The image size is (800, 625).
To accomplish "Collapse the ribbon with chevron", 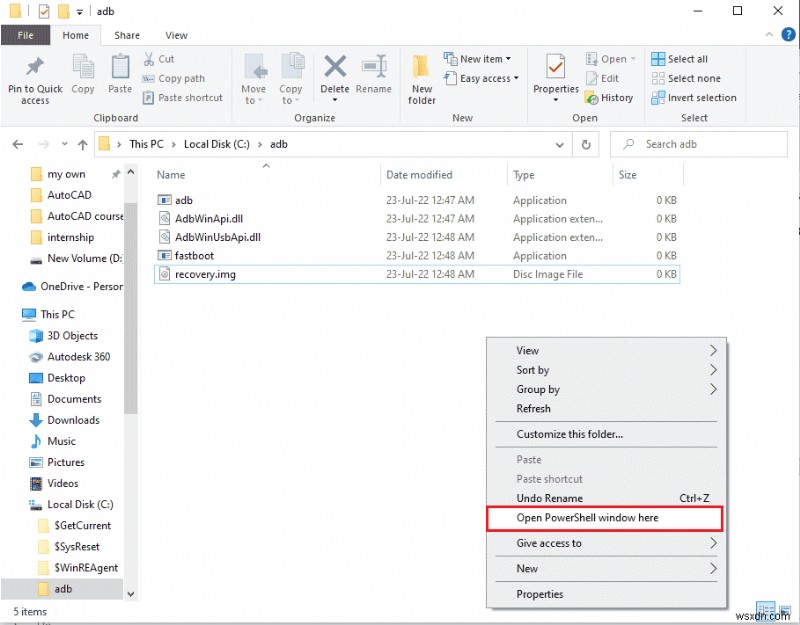I will click(x=769, y=35).
